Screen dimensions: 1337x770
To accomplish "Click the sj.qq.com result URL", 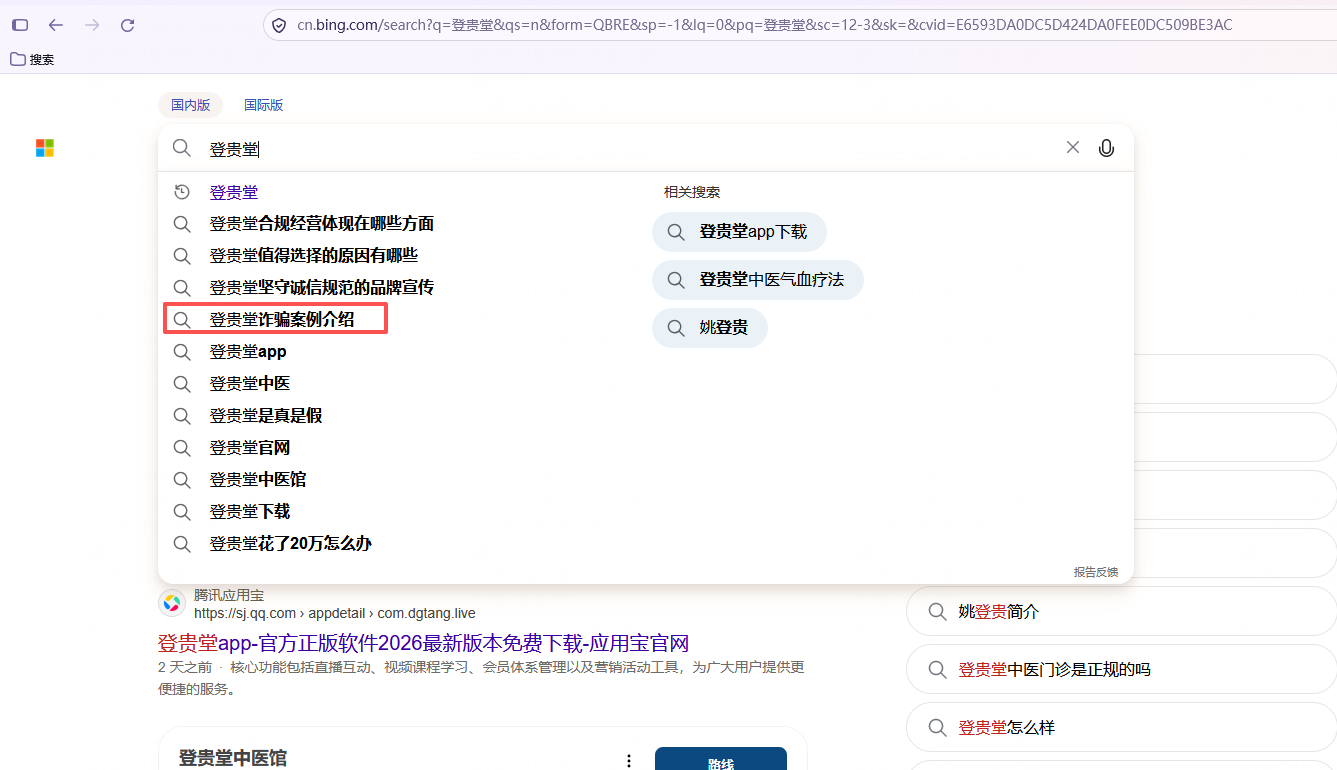I will (335, 613).
